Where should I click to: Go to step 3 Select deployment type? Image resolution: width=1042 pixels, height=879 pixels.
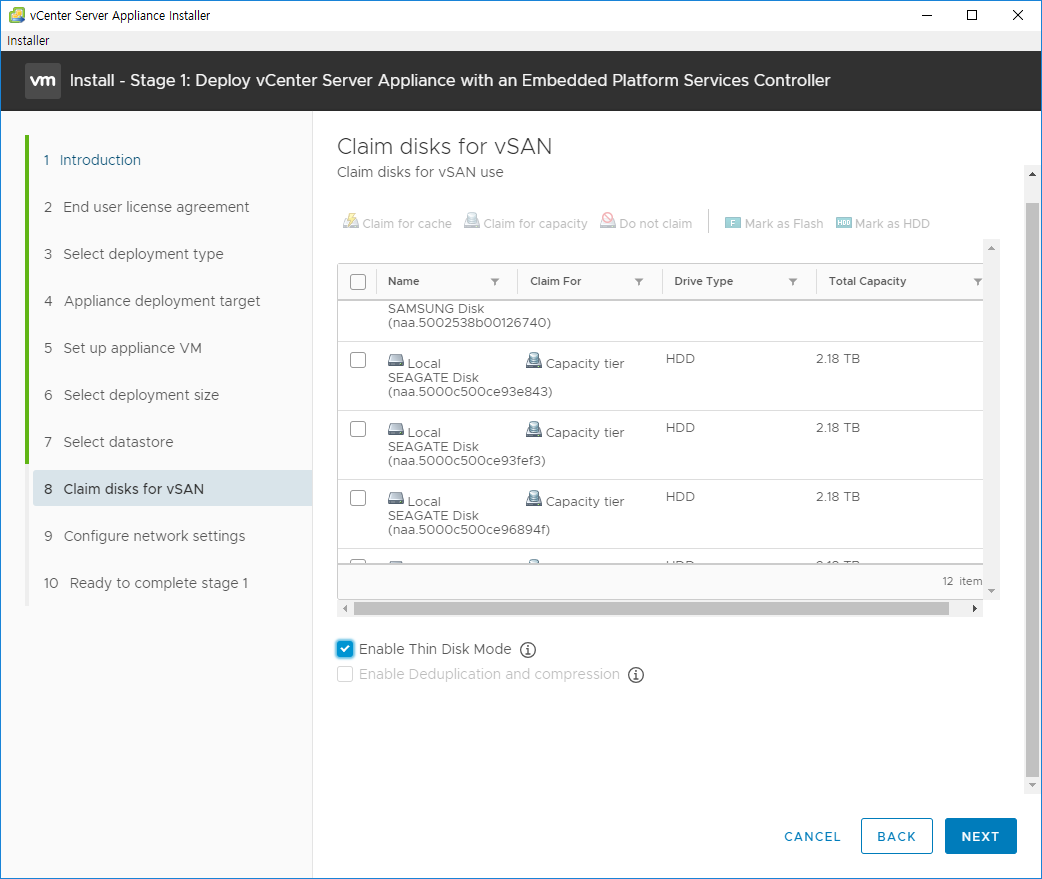coord(134,254)
